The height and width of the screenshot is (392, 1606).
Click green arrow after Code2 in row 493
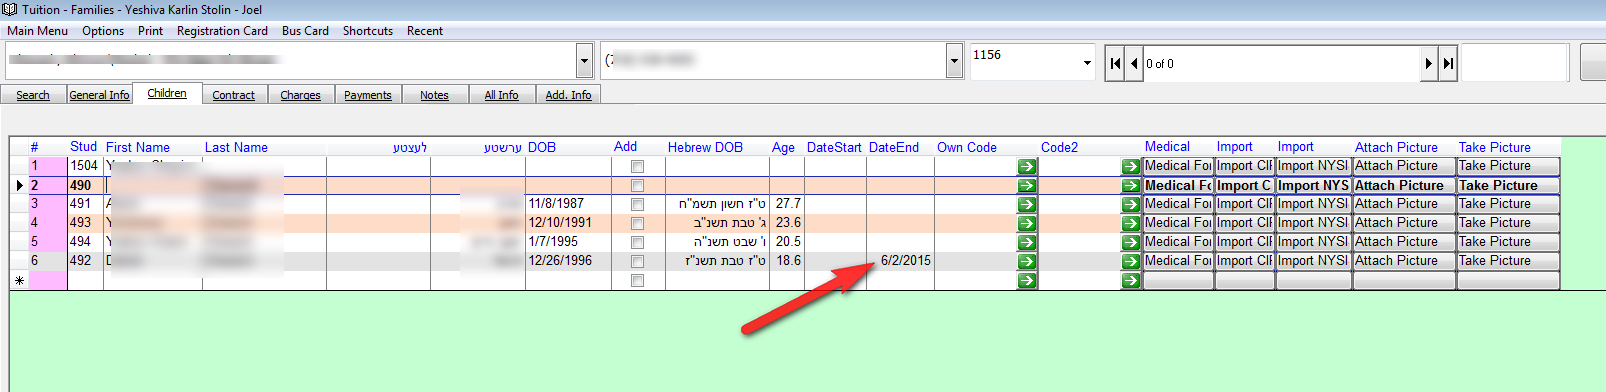pyautogui.click(x=1131, y=223)
